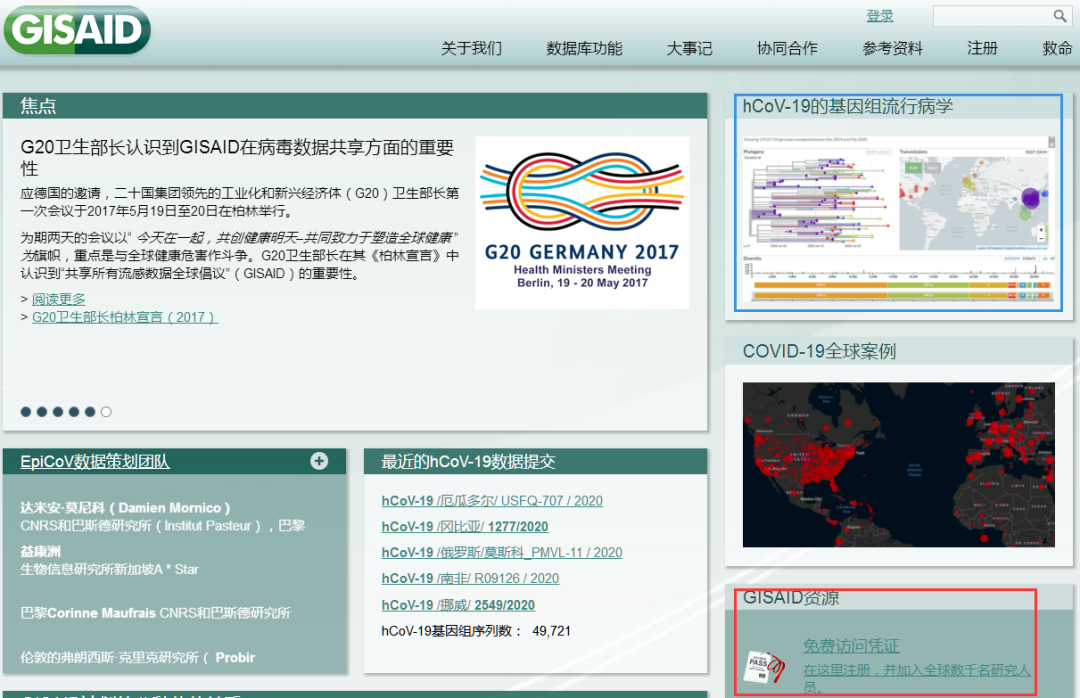The height and width of the screenshot is (698, 1080).
Task: Open the G20卫生部长柏林宣言 (2017) link
Action: click(125, 317)
